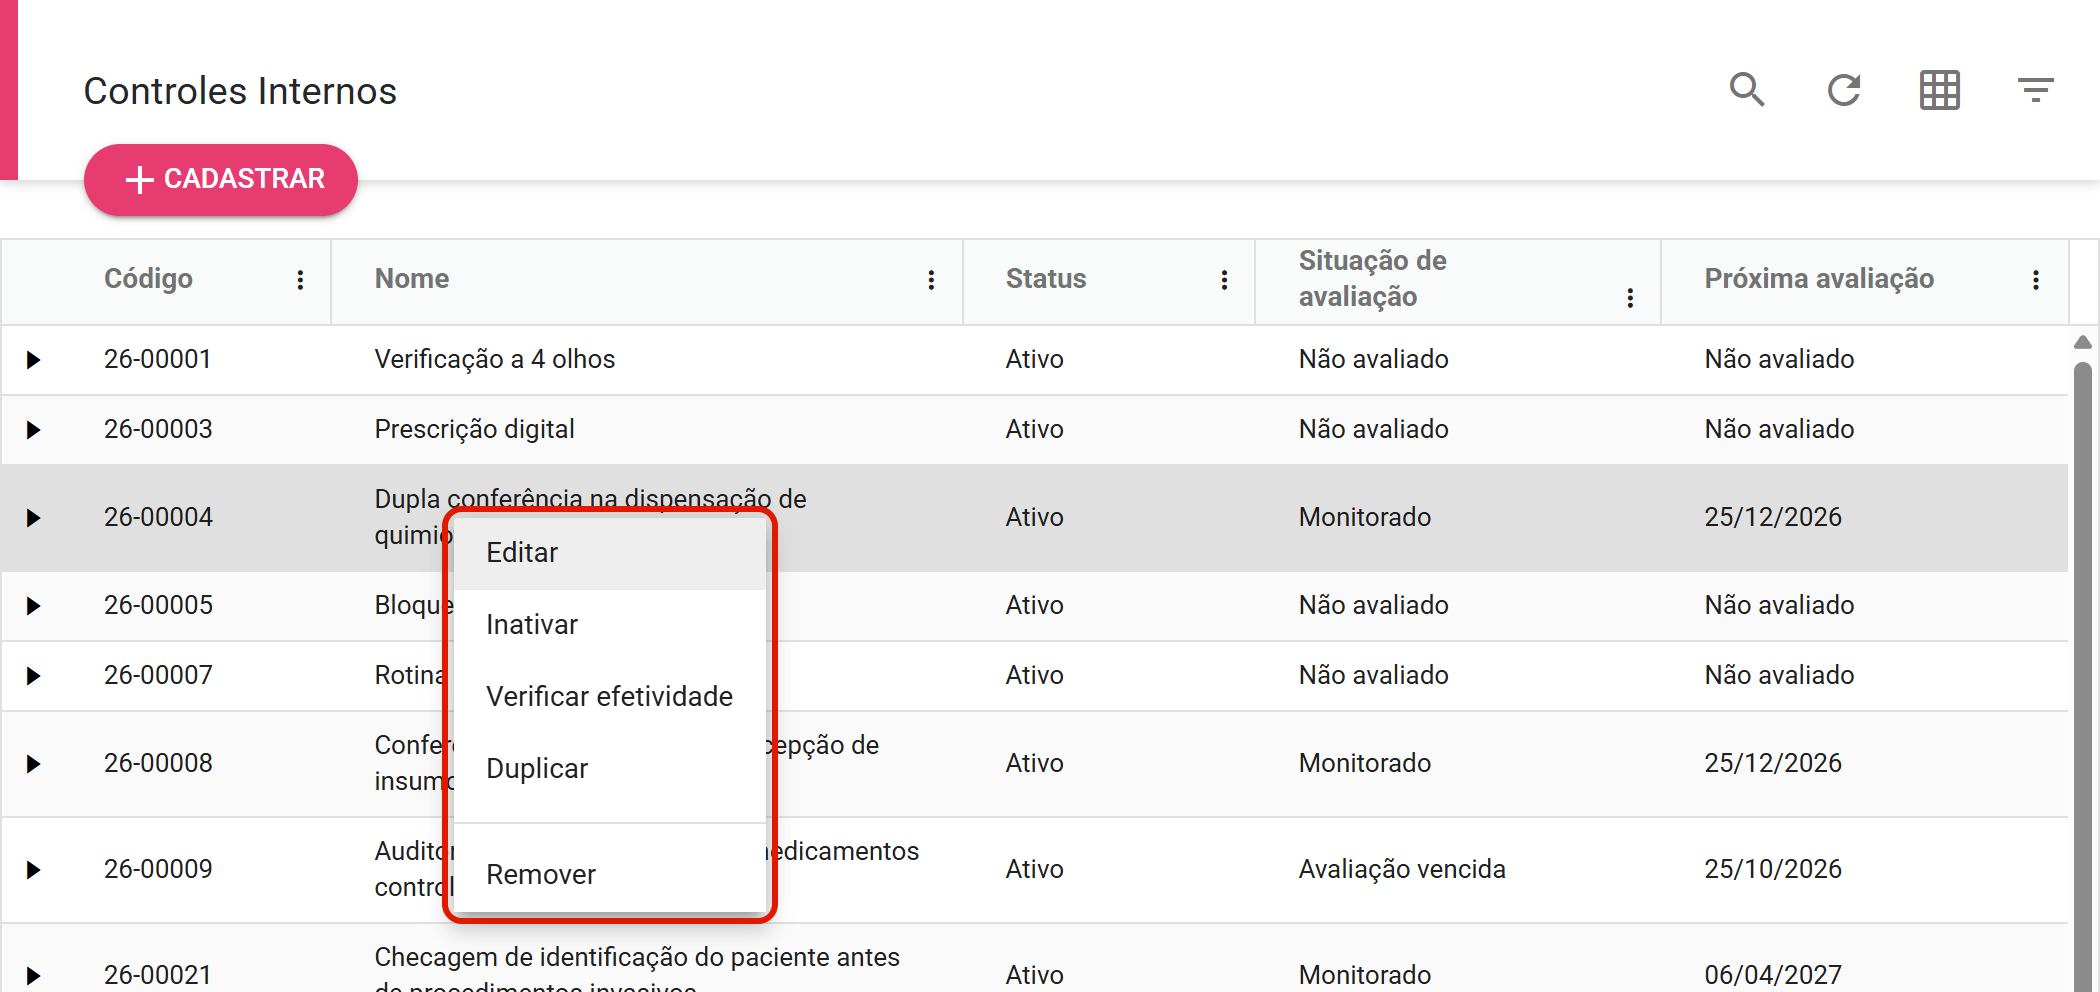Choose Inativar in the context menu
Image resolution: width=2100 pixels, height=992 pixels.
coord(610,625)
